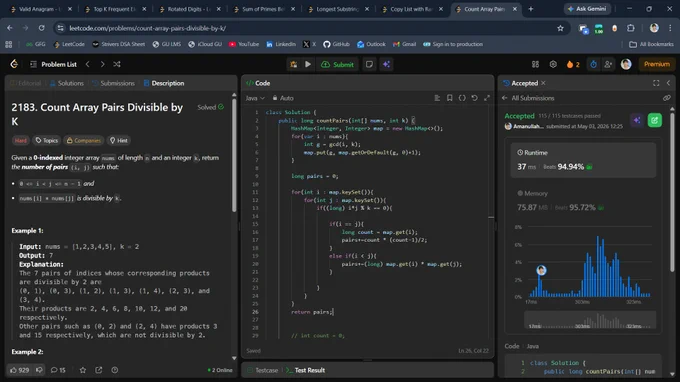Maximize the result panel

(656, 83)
